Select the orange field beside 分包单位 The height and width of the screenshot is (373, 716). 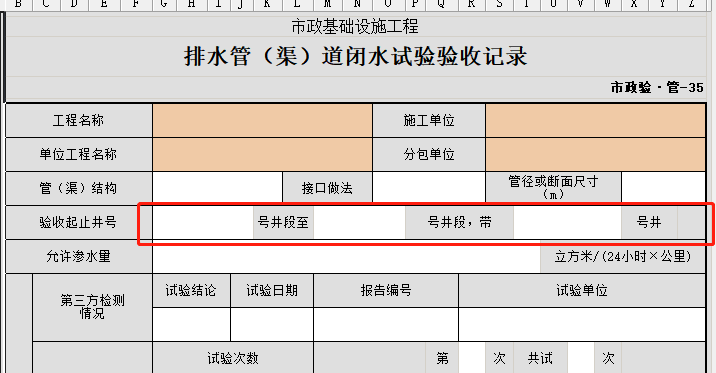(595, 155)
